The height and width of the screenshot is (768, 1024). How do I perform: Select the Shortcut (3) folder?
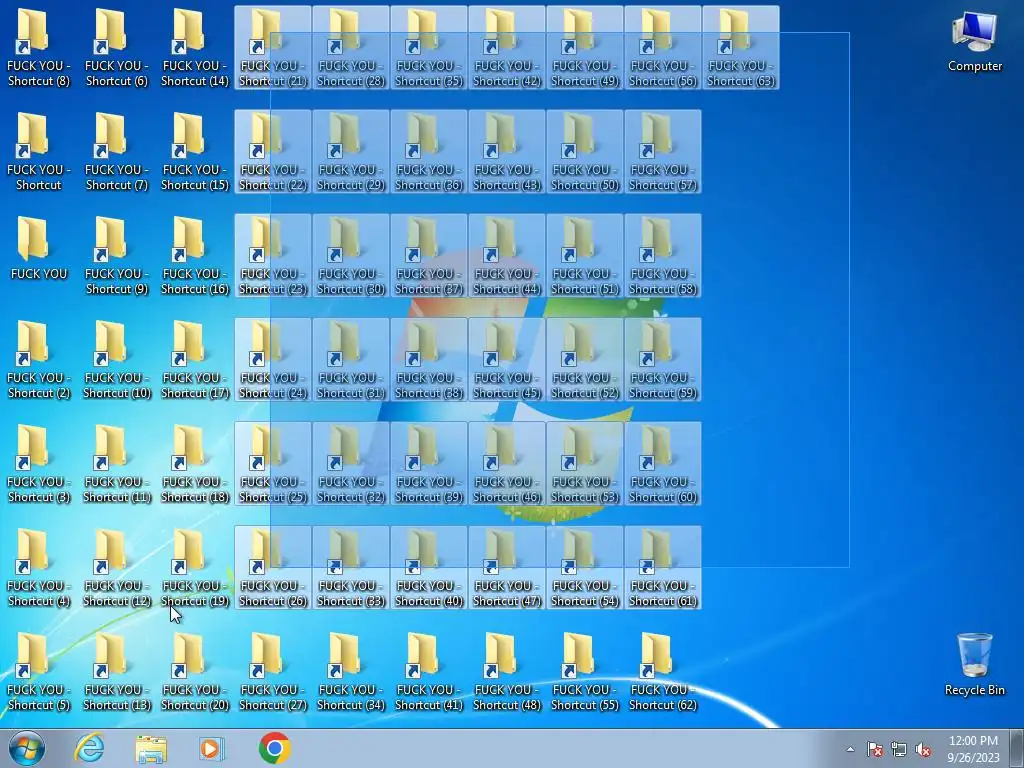pos(39,464)
